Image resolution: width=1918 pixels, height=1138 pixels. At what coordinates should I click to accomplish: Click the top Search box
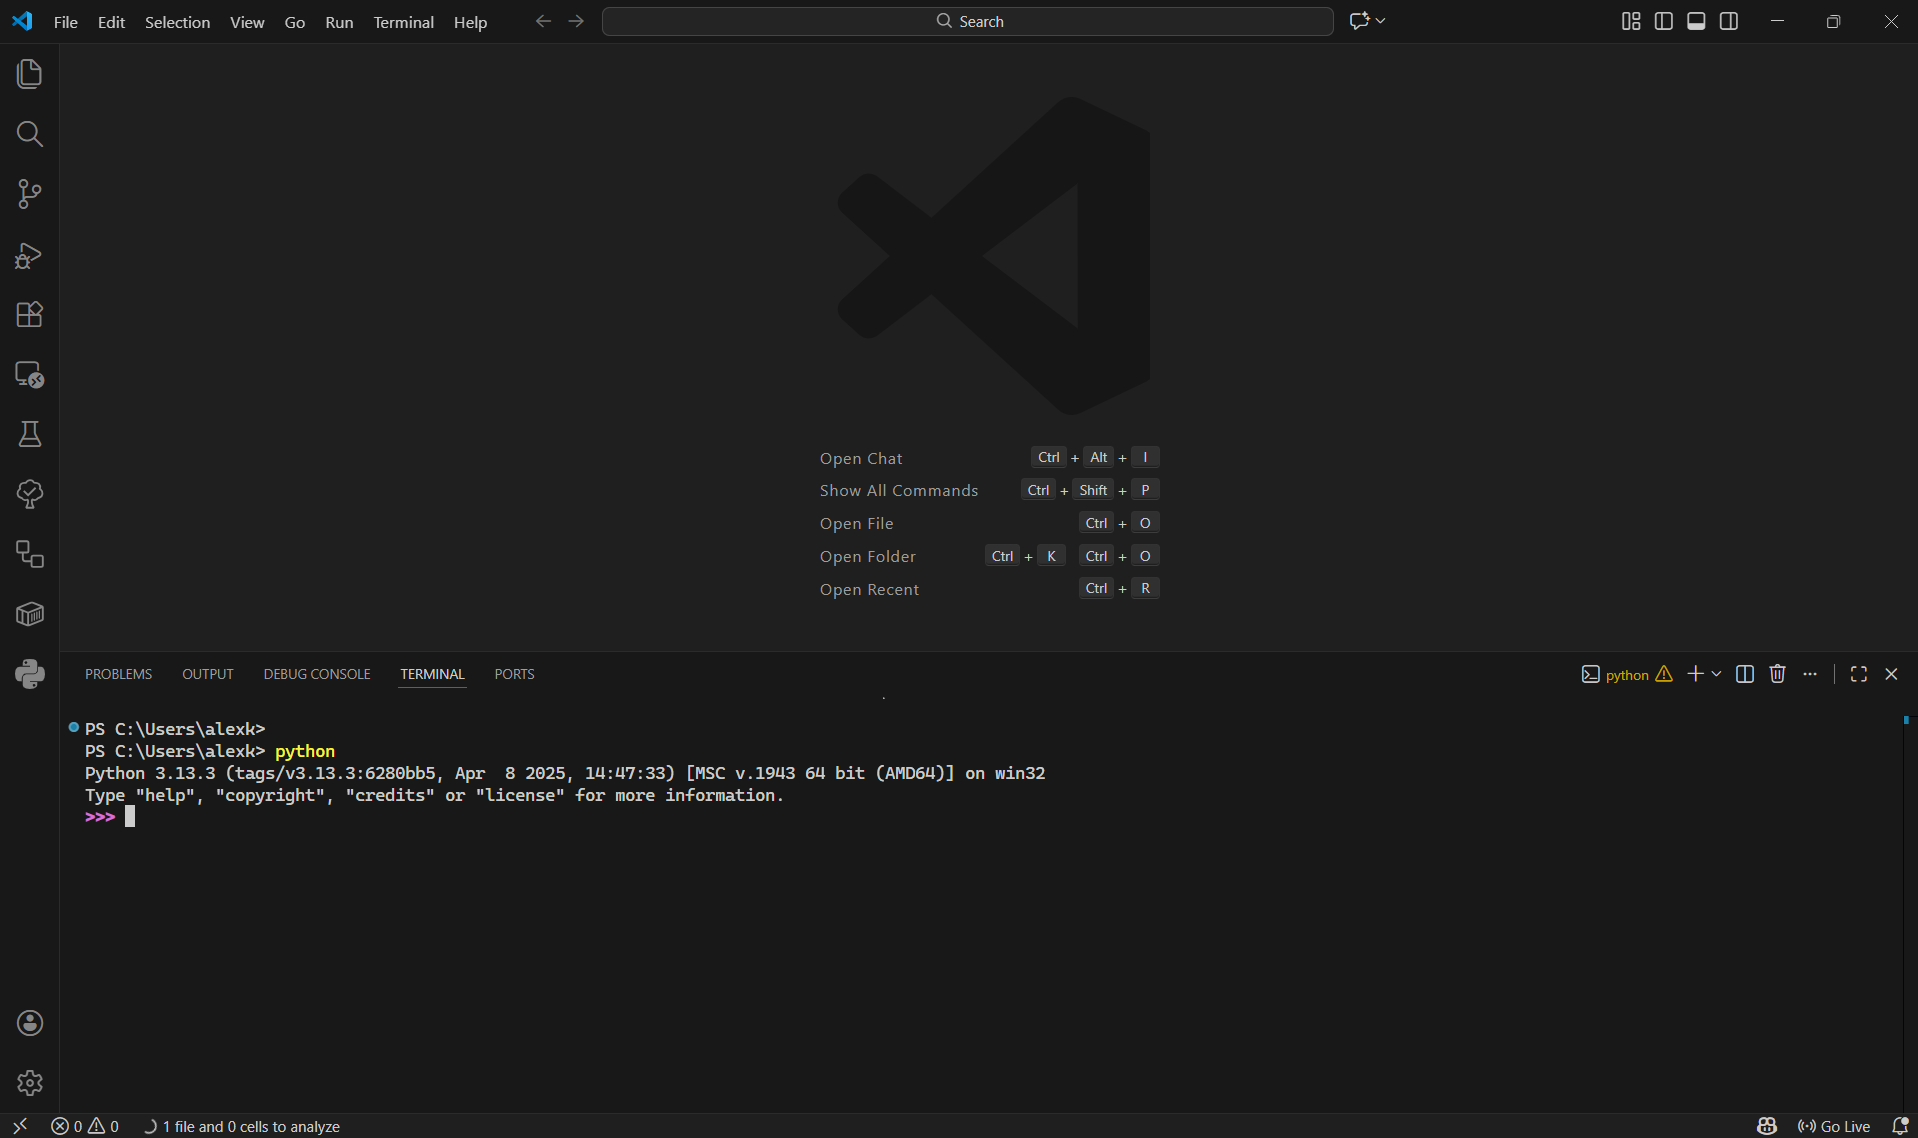point(967,20)
